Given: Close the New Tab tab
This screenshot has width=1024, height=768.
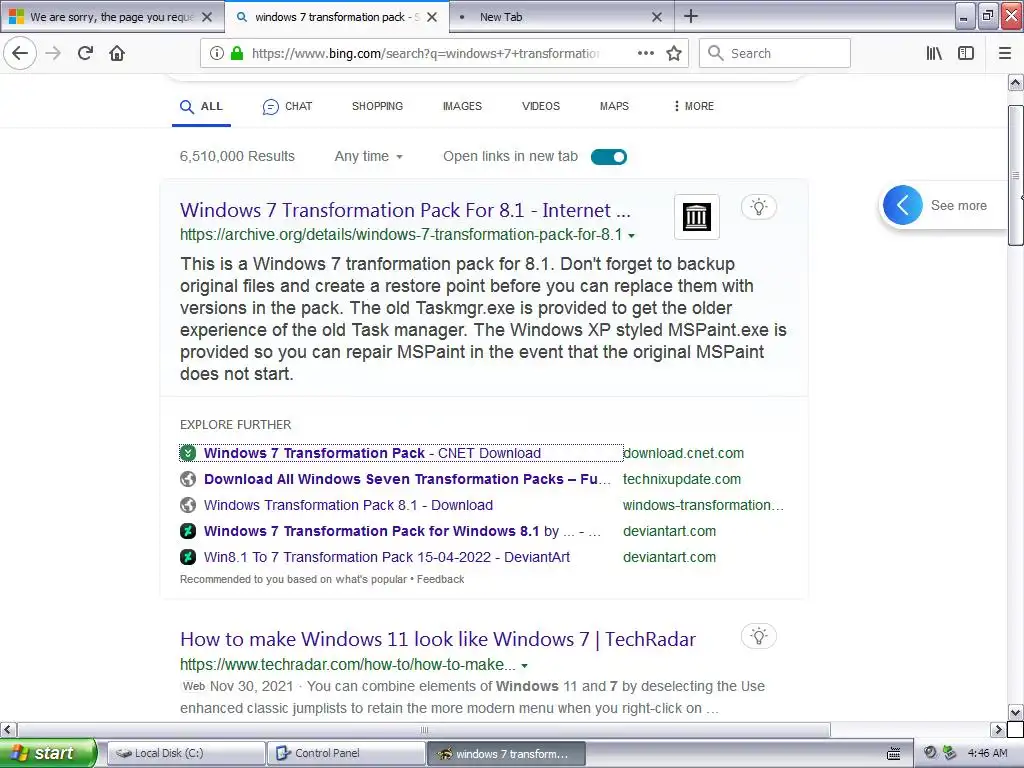Looking at the screenshot, I should tap(657, 17).
